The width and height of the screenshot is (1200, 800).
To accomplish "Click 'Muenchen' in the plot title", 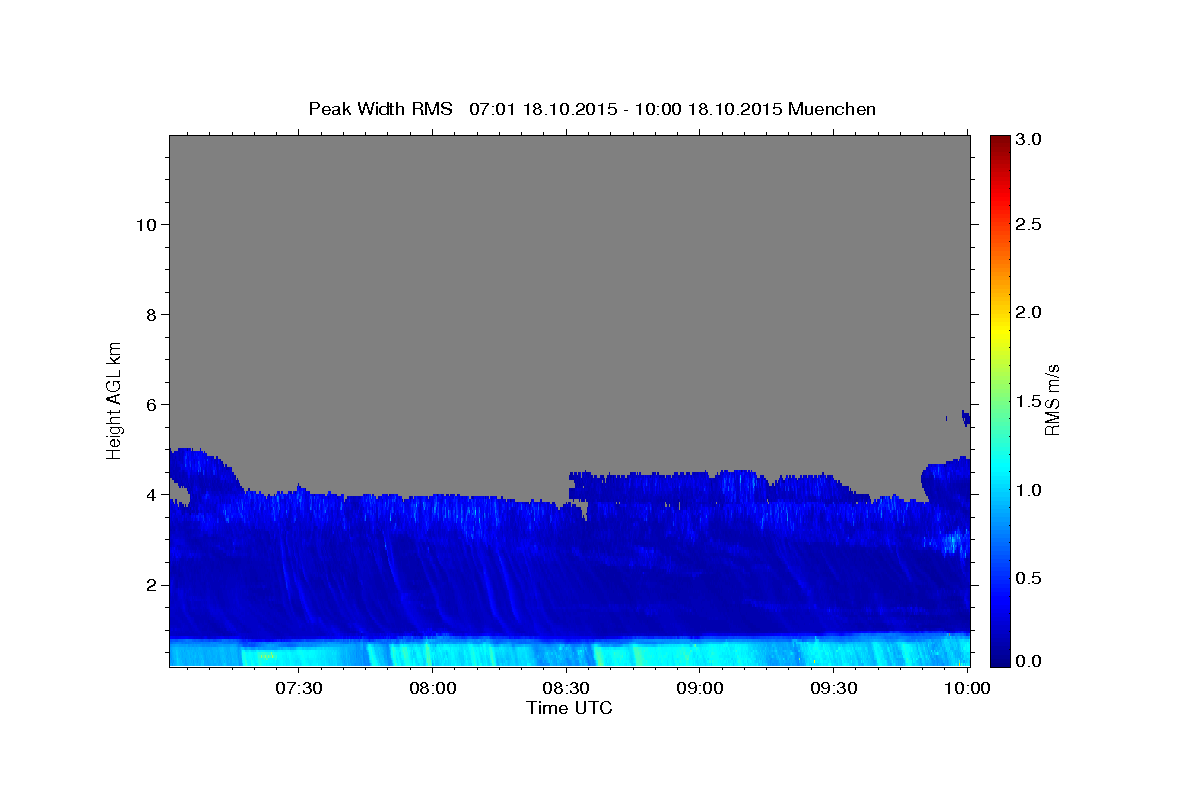I will (x=832, y=109).
